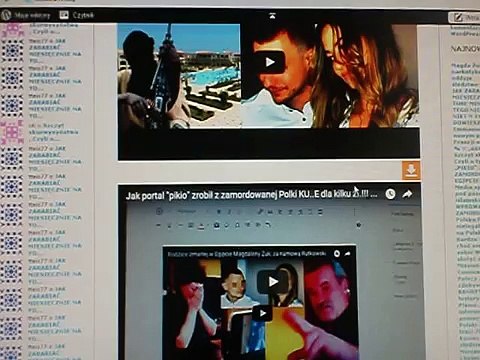Image resolution: width=480 pixels, height=360 pixels.
Task: Play the 'Jak portal pikio' video
Action: [273, 282]
